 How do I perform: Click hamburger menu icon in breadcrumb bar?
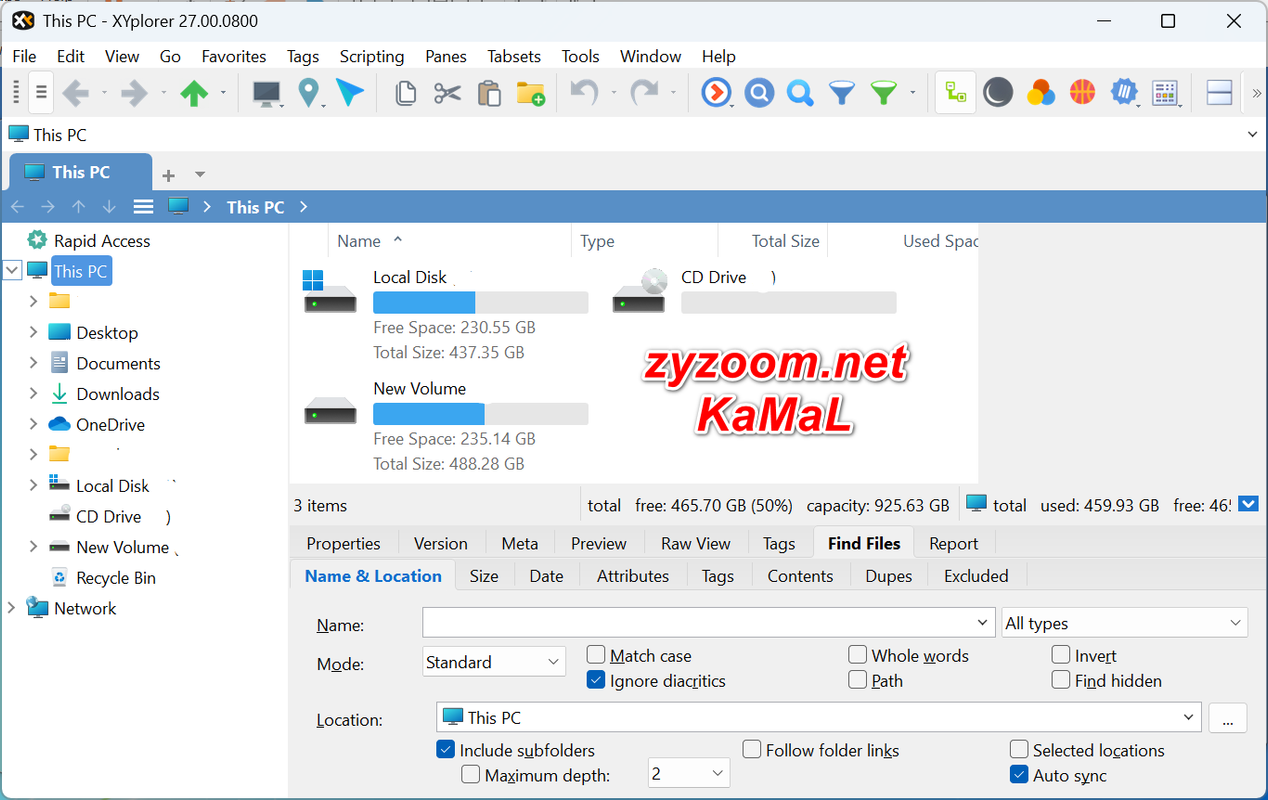pos(144,207)
